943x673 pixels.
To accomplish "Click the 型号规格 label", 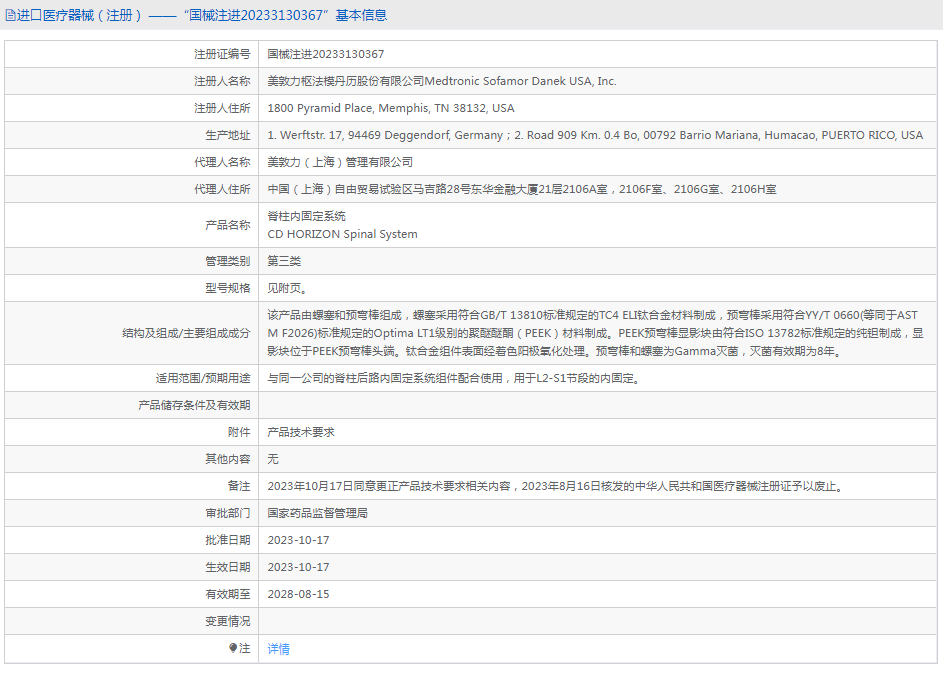I will pyautogui.click(x=227, y=288).
